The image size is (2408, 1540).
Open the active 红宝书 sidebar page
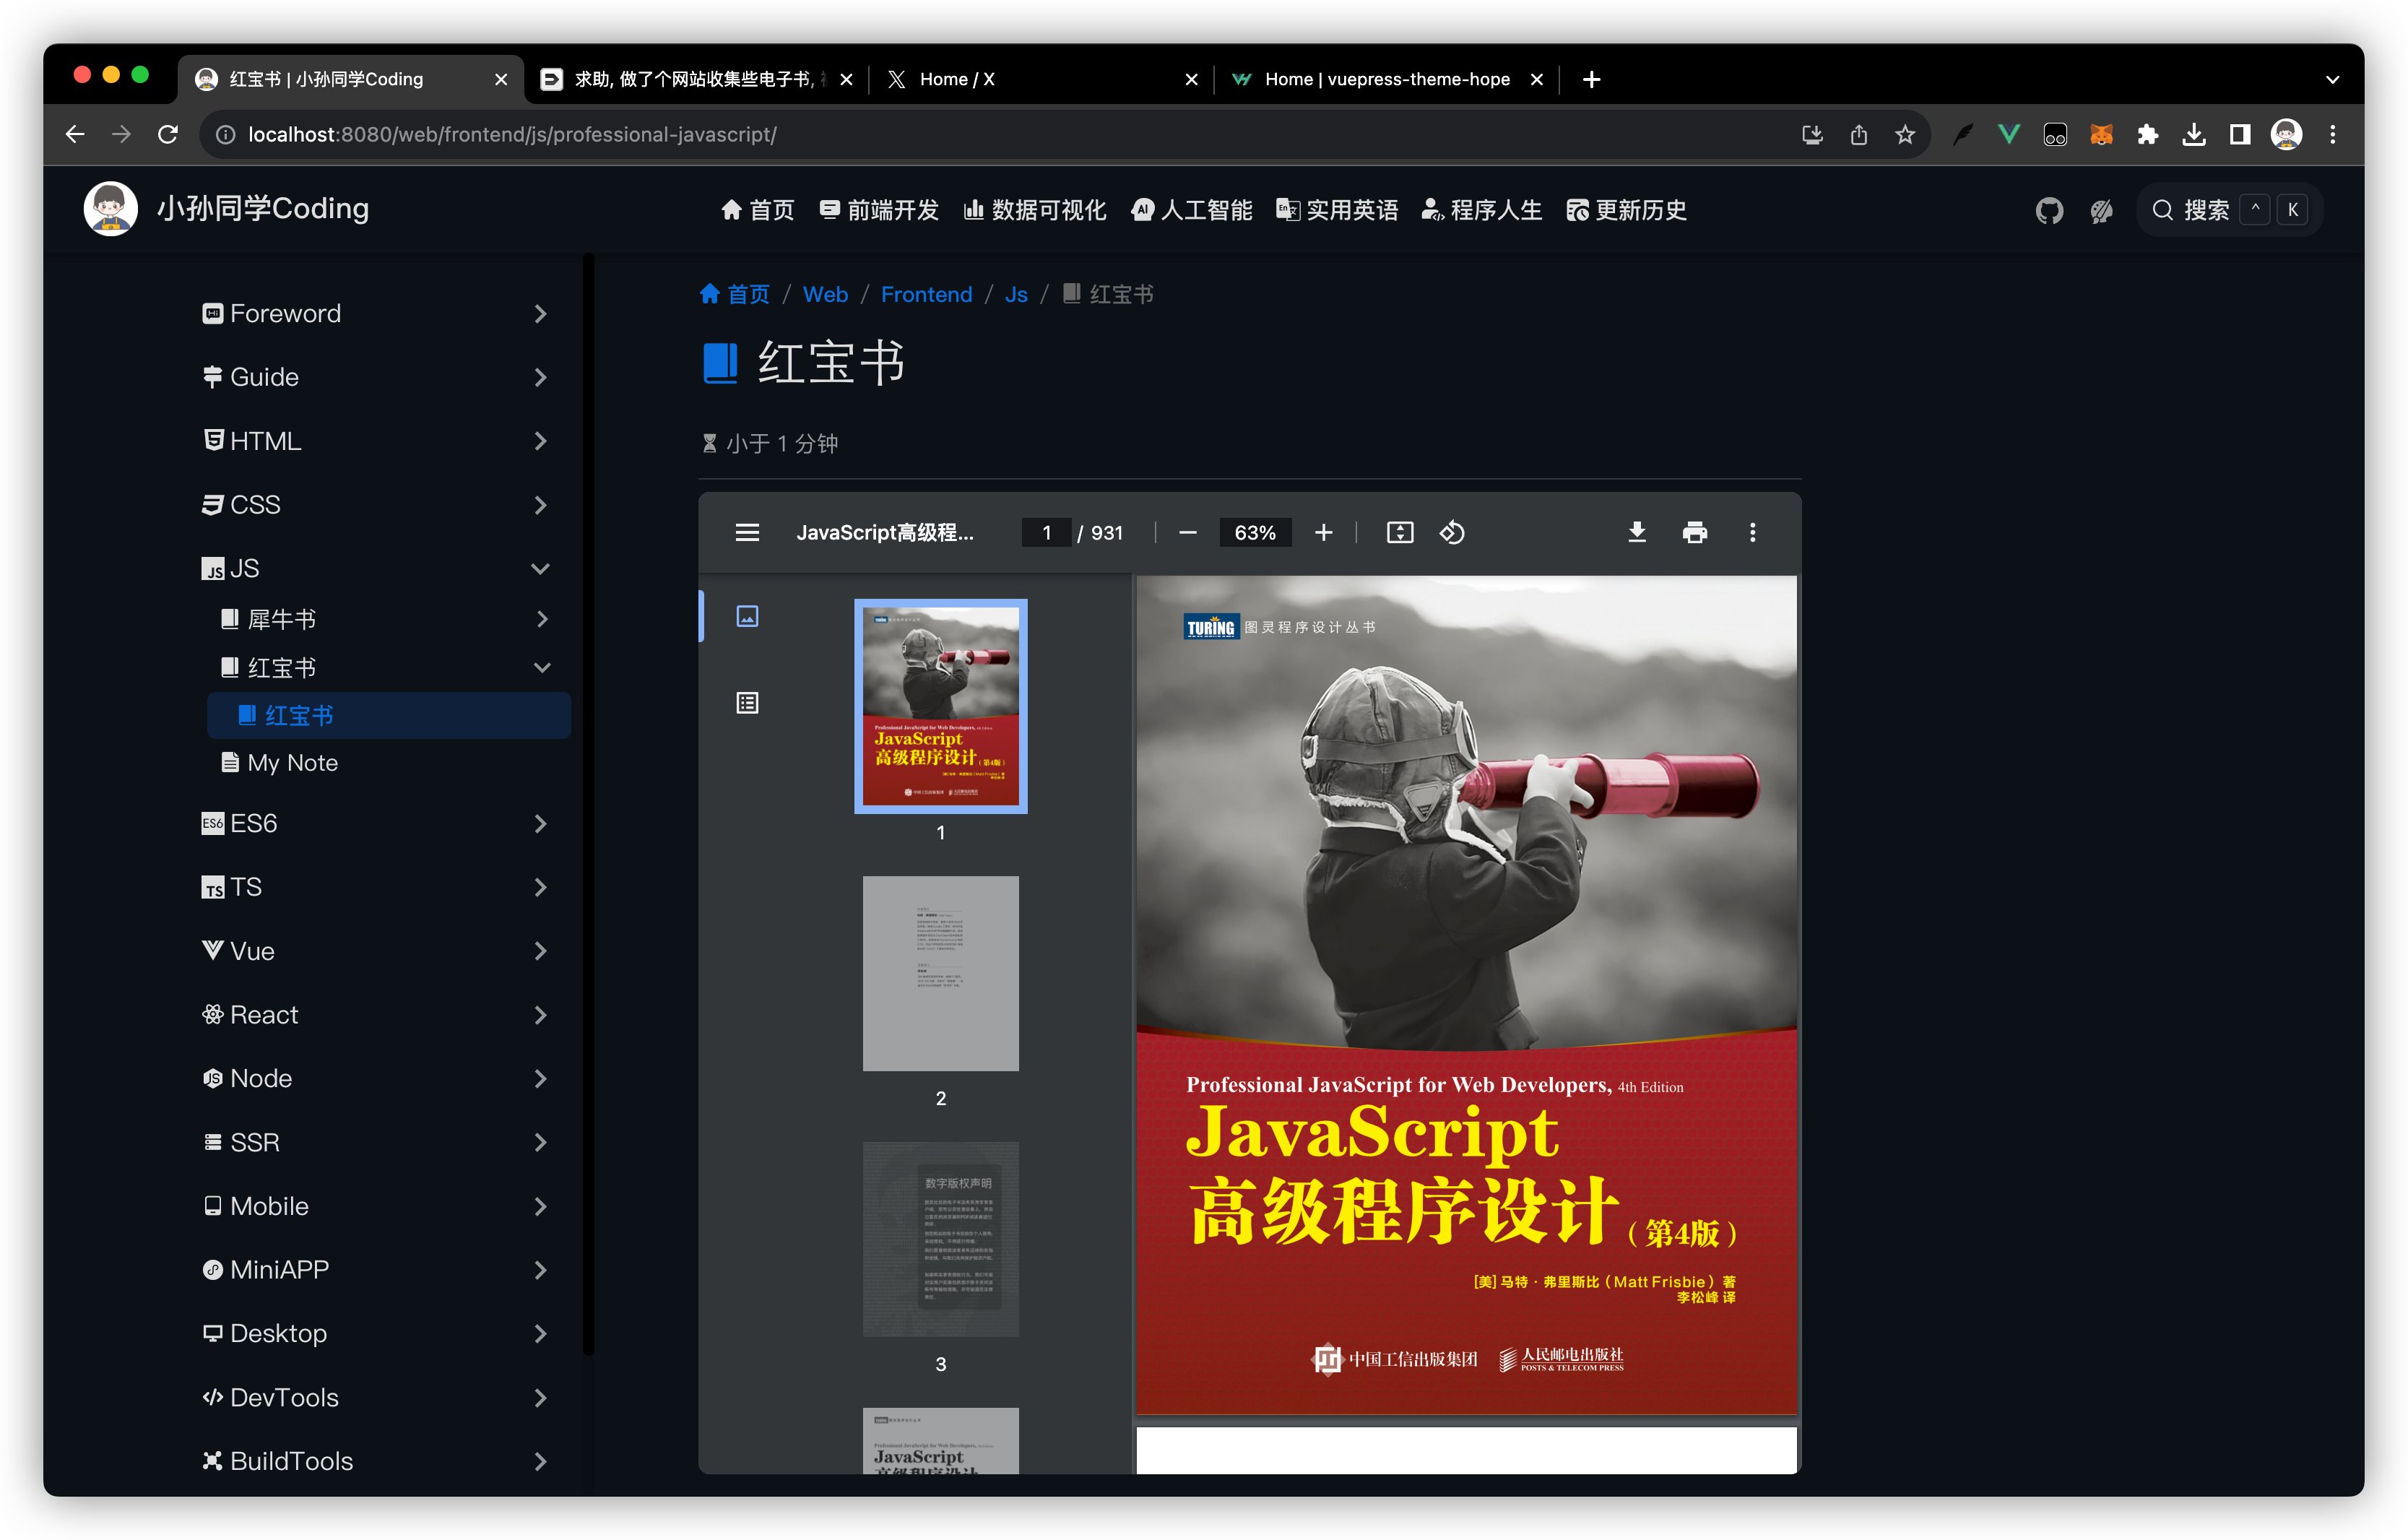(388, 715)
